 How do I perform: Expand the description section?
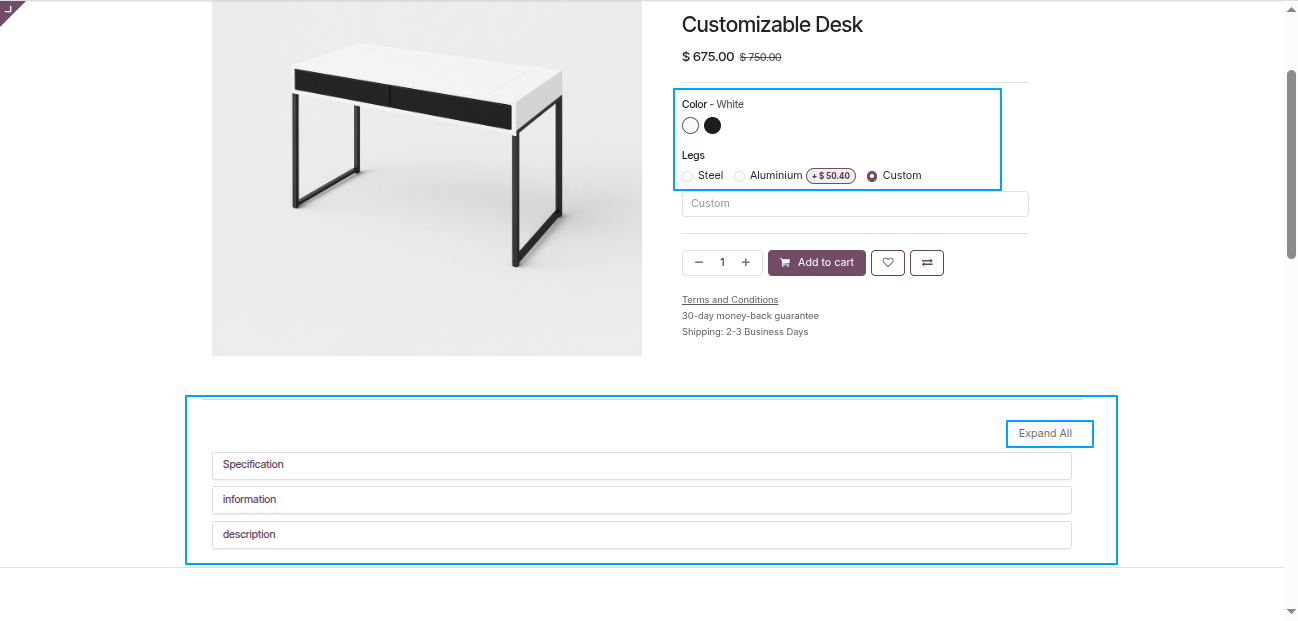[x=641, y=535]
